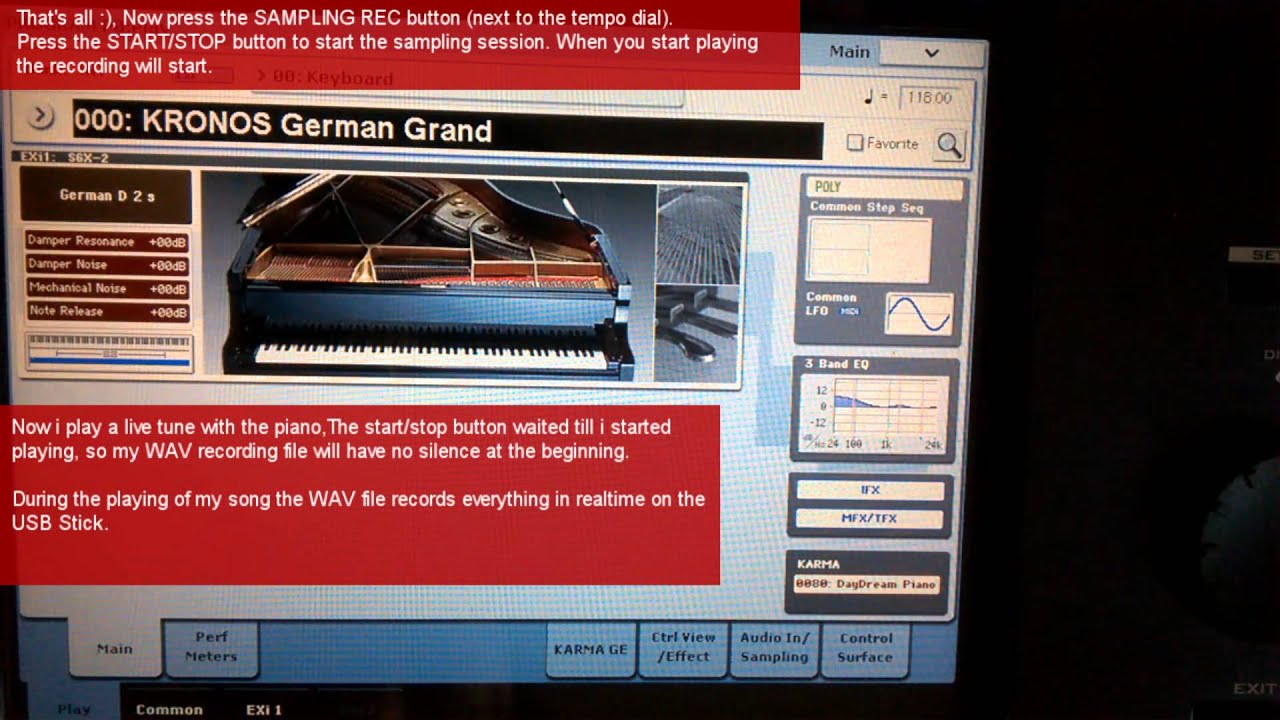Image resolution: width=1280 pixels, height=720 pixels.
Task: Select the Common page tab at bottom
Action: coord(170,708)
